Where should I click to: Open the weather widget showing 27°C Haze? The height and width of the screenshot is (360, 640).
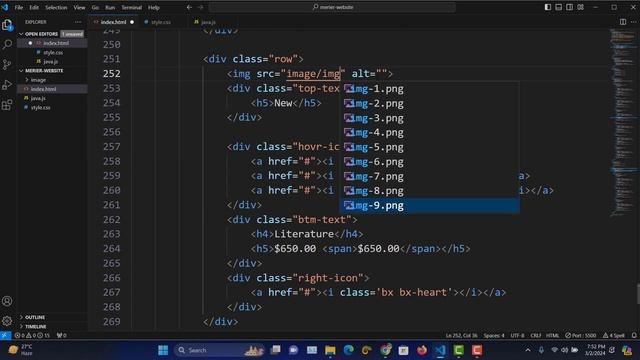coord(20,350)
